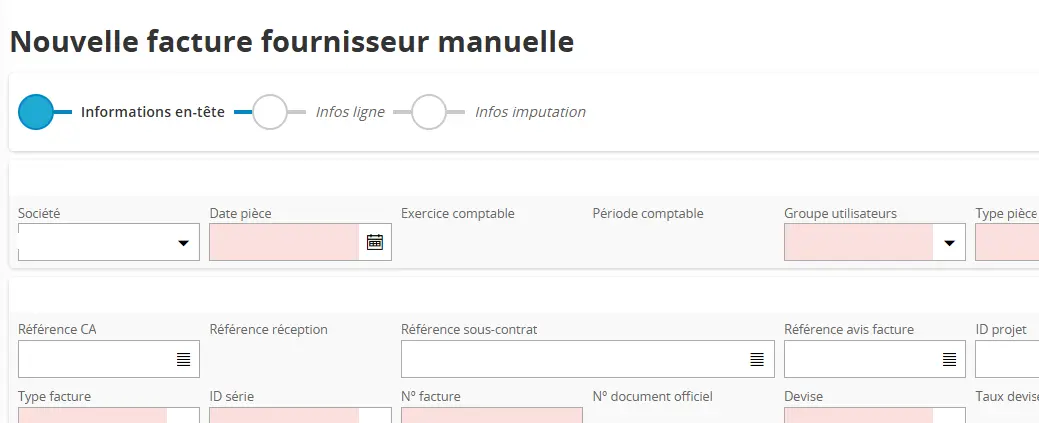Go to the Informations en-tête step
The image size is (1039, 423).
(36, 112)
